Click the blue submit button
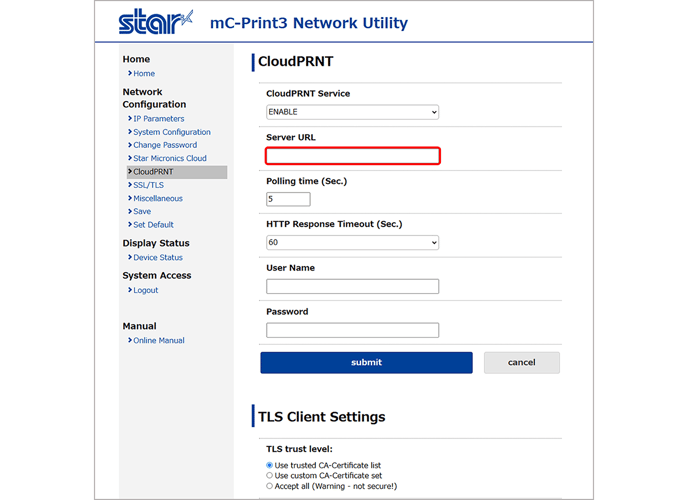The width and height of the screenshot is (688, 500). 366,363
